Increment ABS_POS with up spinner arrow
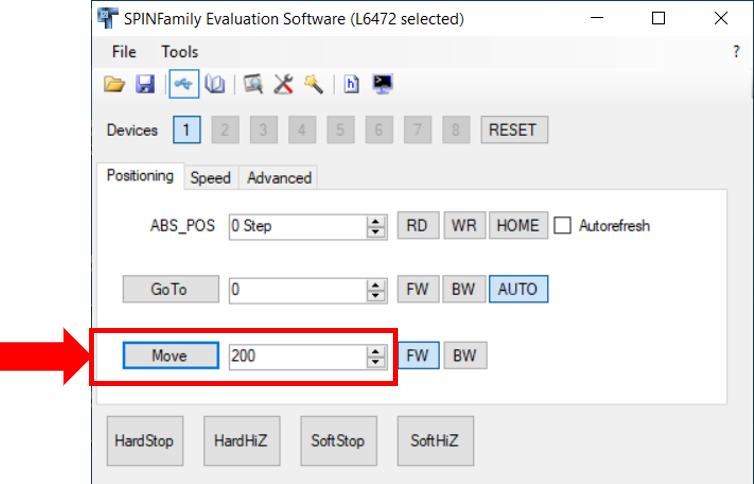 [376, 221]
